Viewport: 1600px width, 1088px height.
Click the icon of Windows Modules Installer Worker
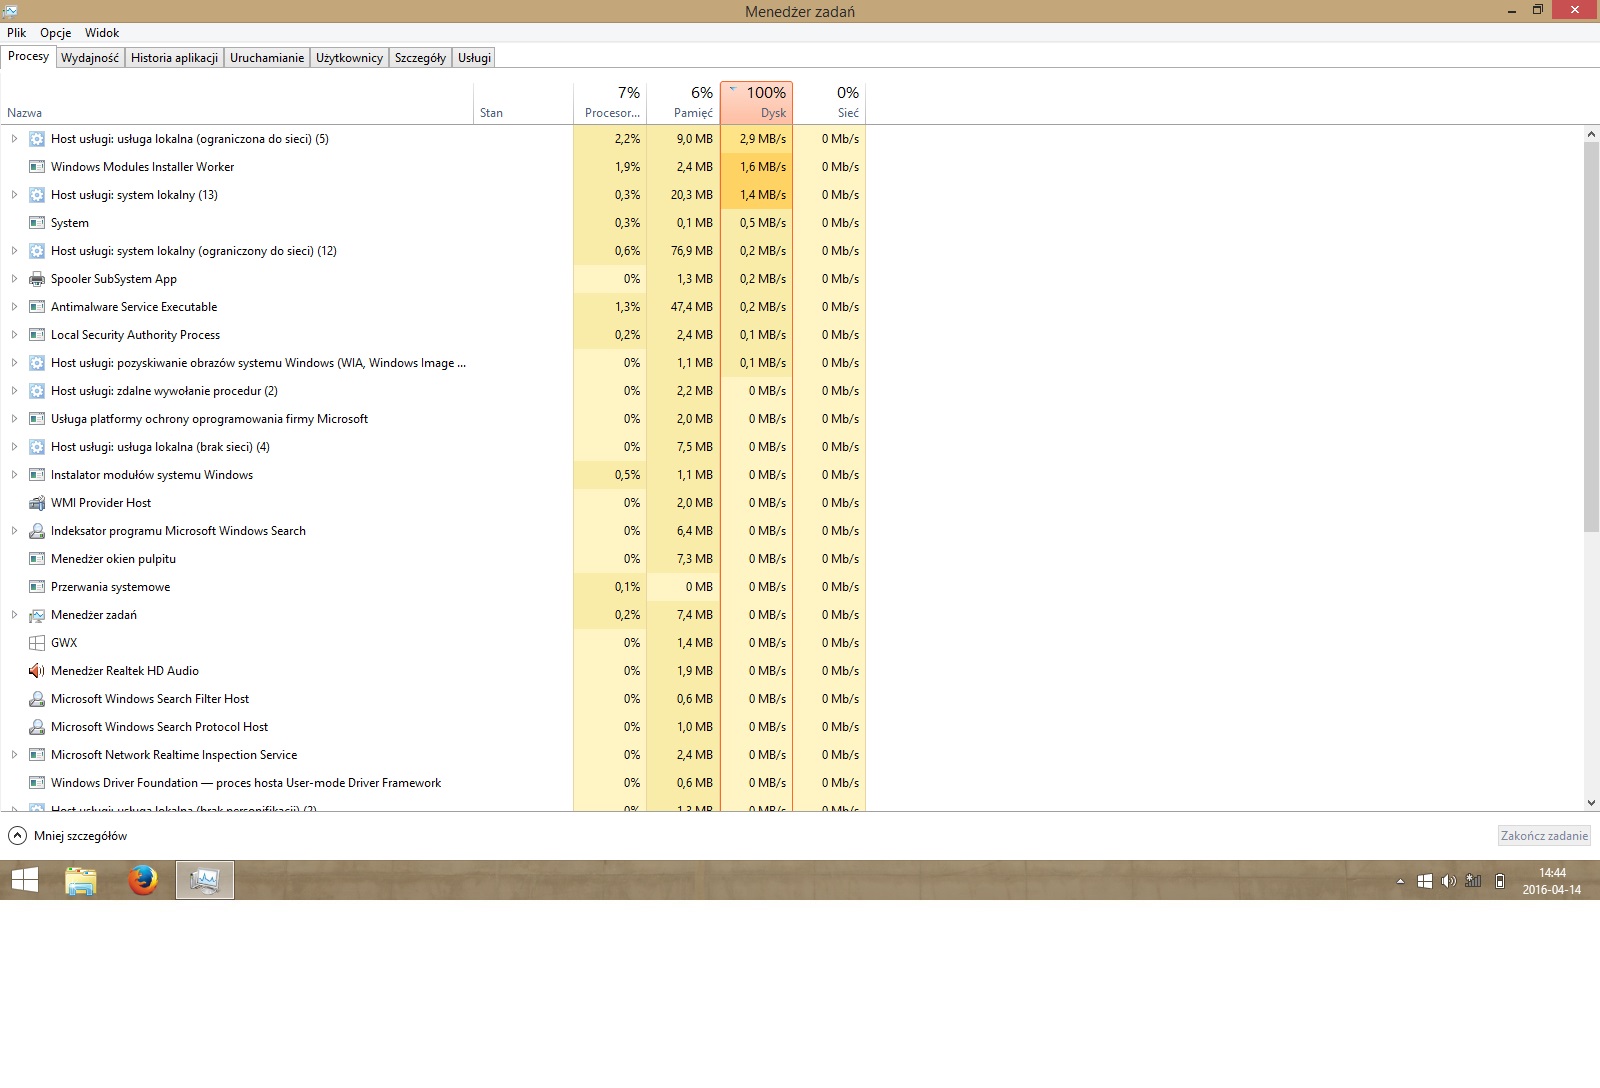pyautogui.click(x=37, y=167)
